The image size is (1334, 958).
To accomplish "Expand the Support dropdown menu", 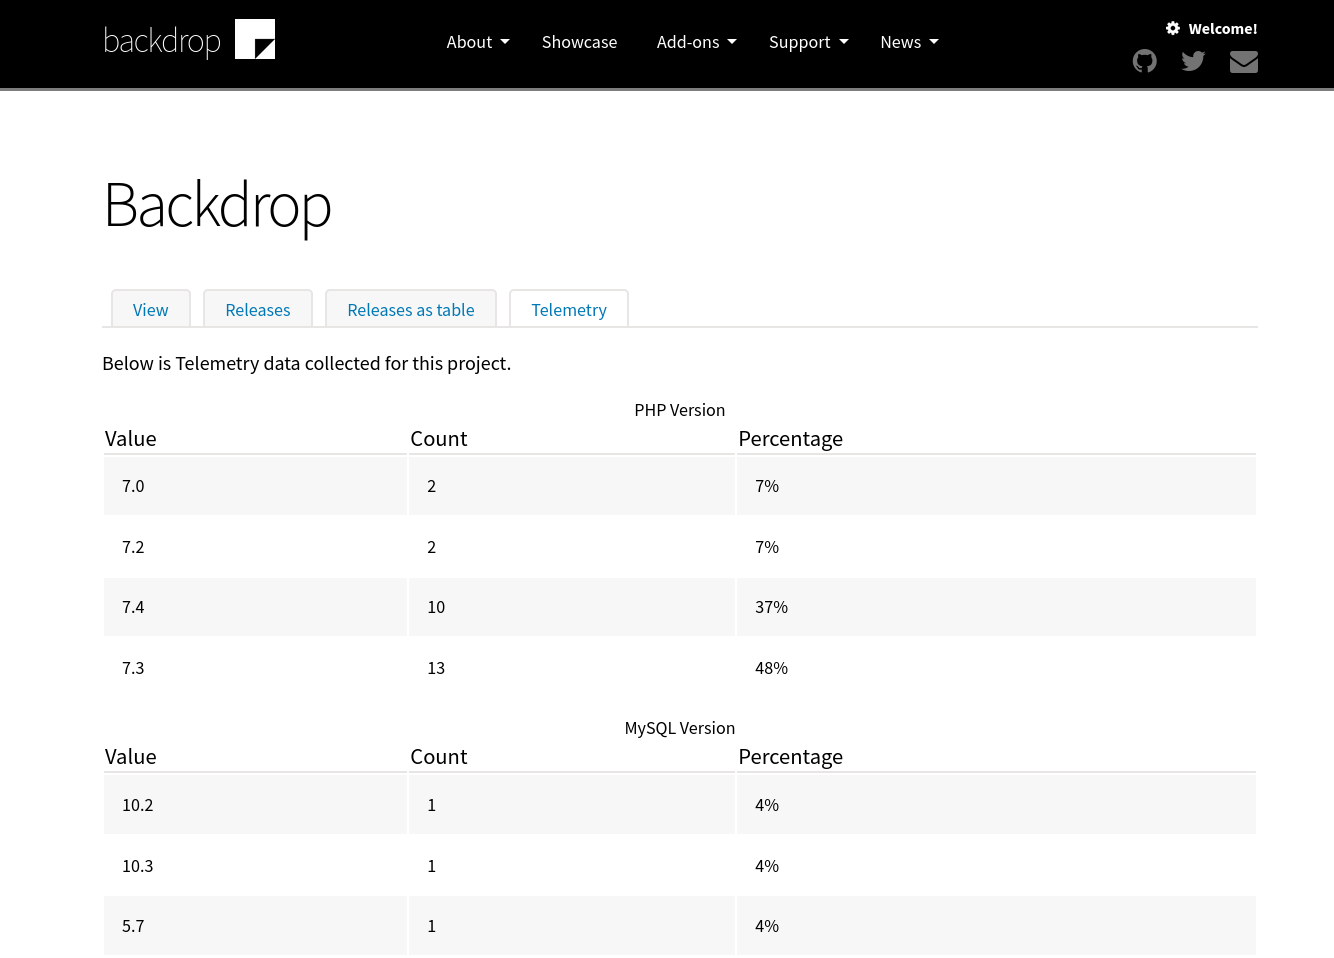I will point(808,42).
